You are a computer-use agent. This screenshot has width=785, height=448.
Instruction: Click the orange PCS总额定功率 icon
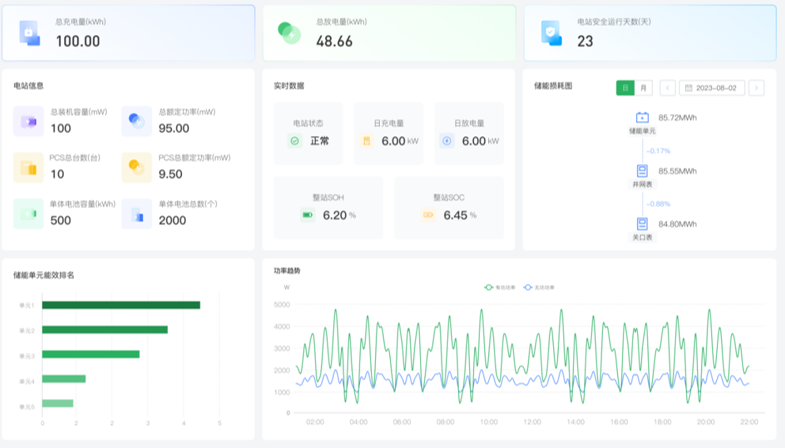point(137,167)
